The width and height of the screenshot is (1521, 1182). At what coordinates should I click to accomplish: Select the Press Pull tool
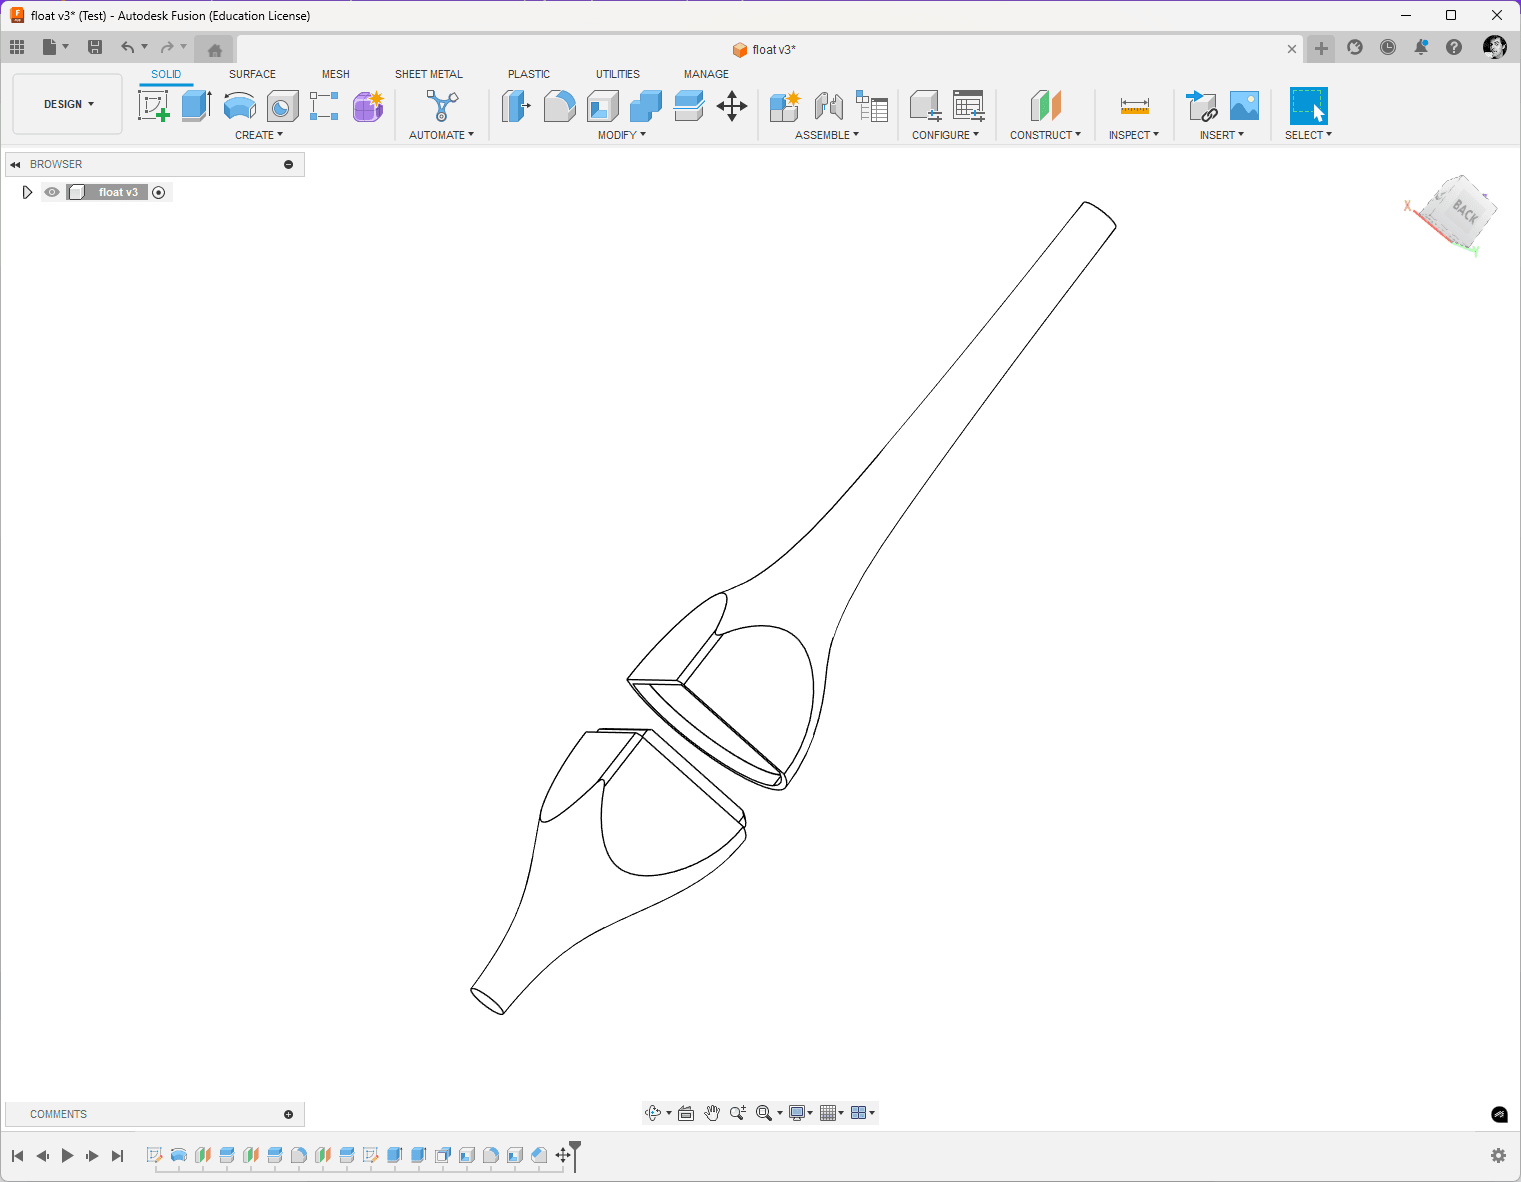[x=516, y=105]
